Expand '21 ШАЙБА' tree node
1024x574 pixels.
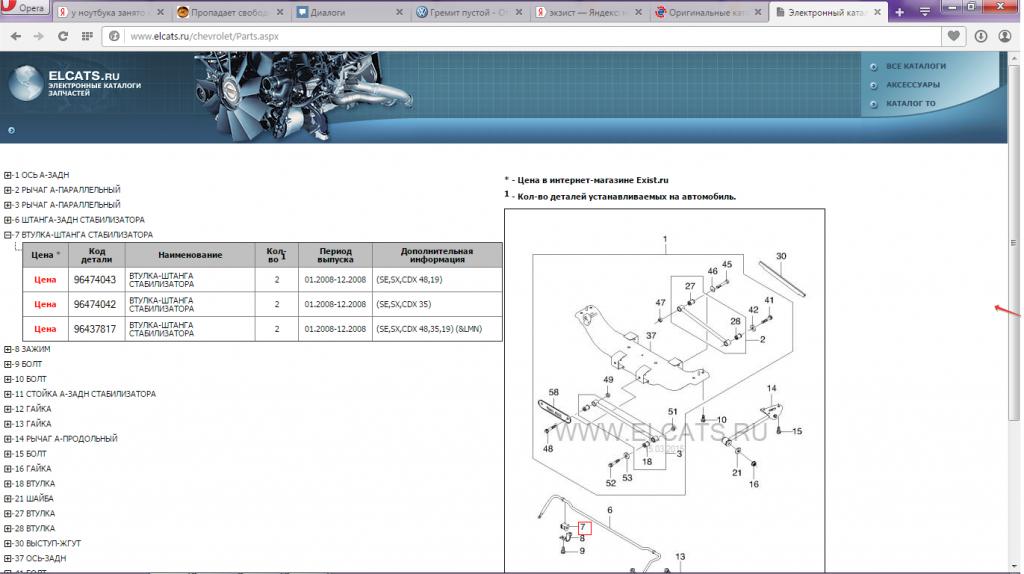pyautogui.click(x=8, y=499)
